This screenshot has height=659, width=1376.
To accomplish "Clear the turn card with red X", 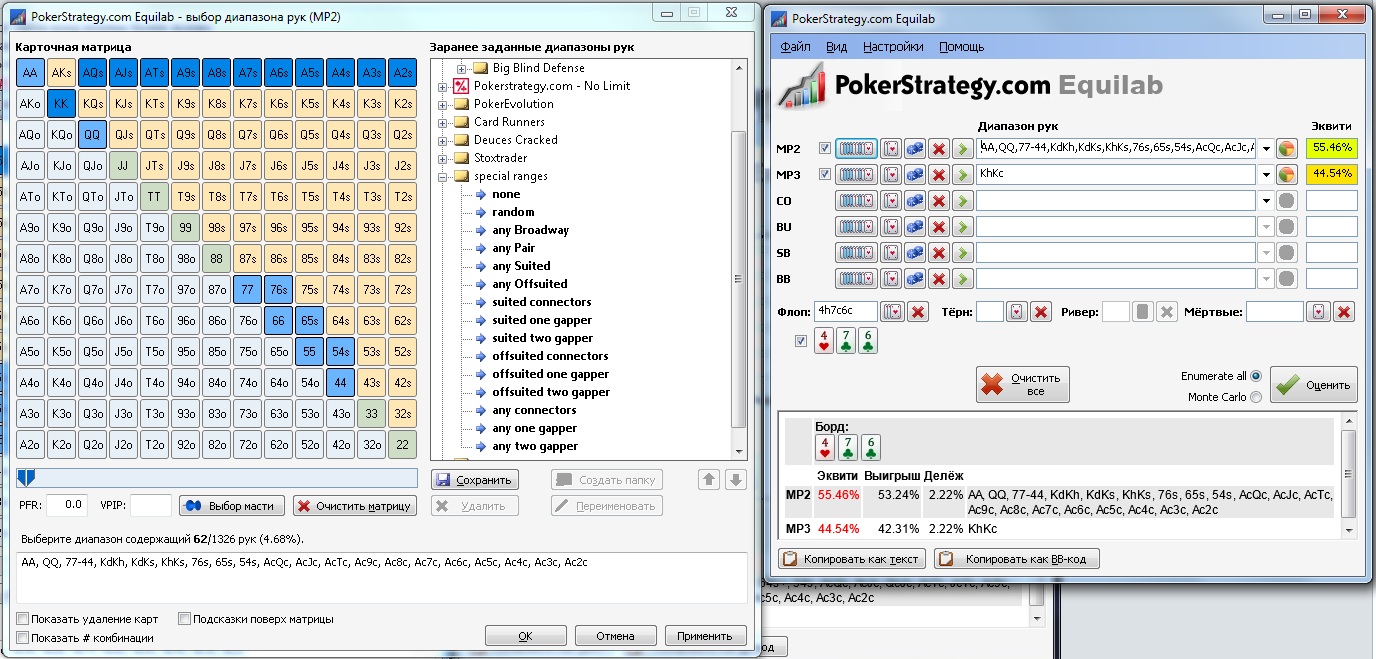I will [1041, 312].
